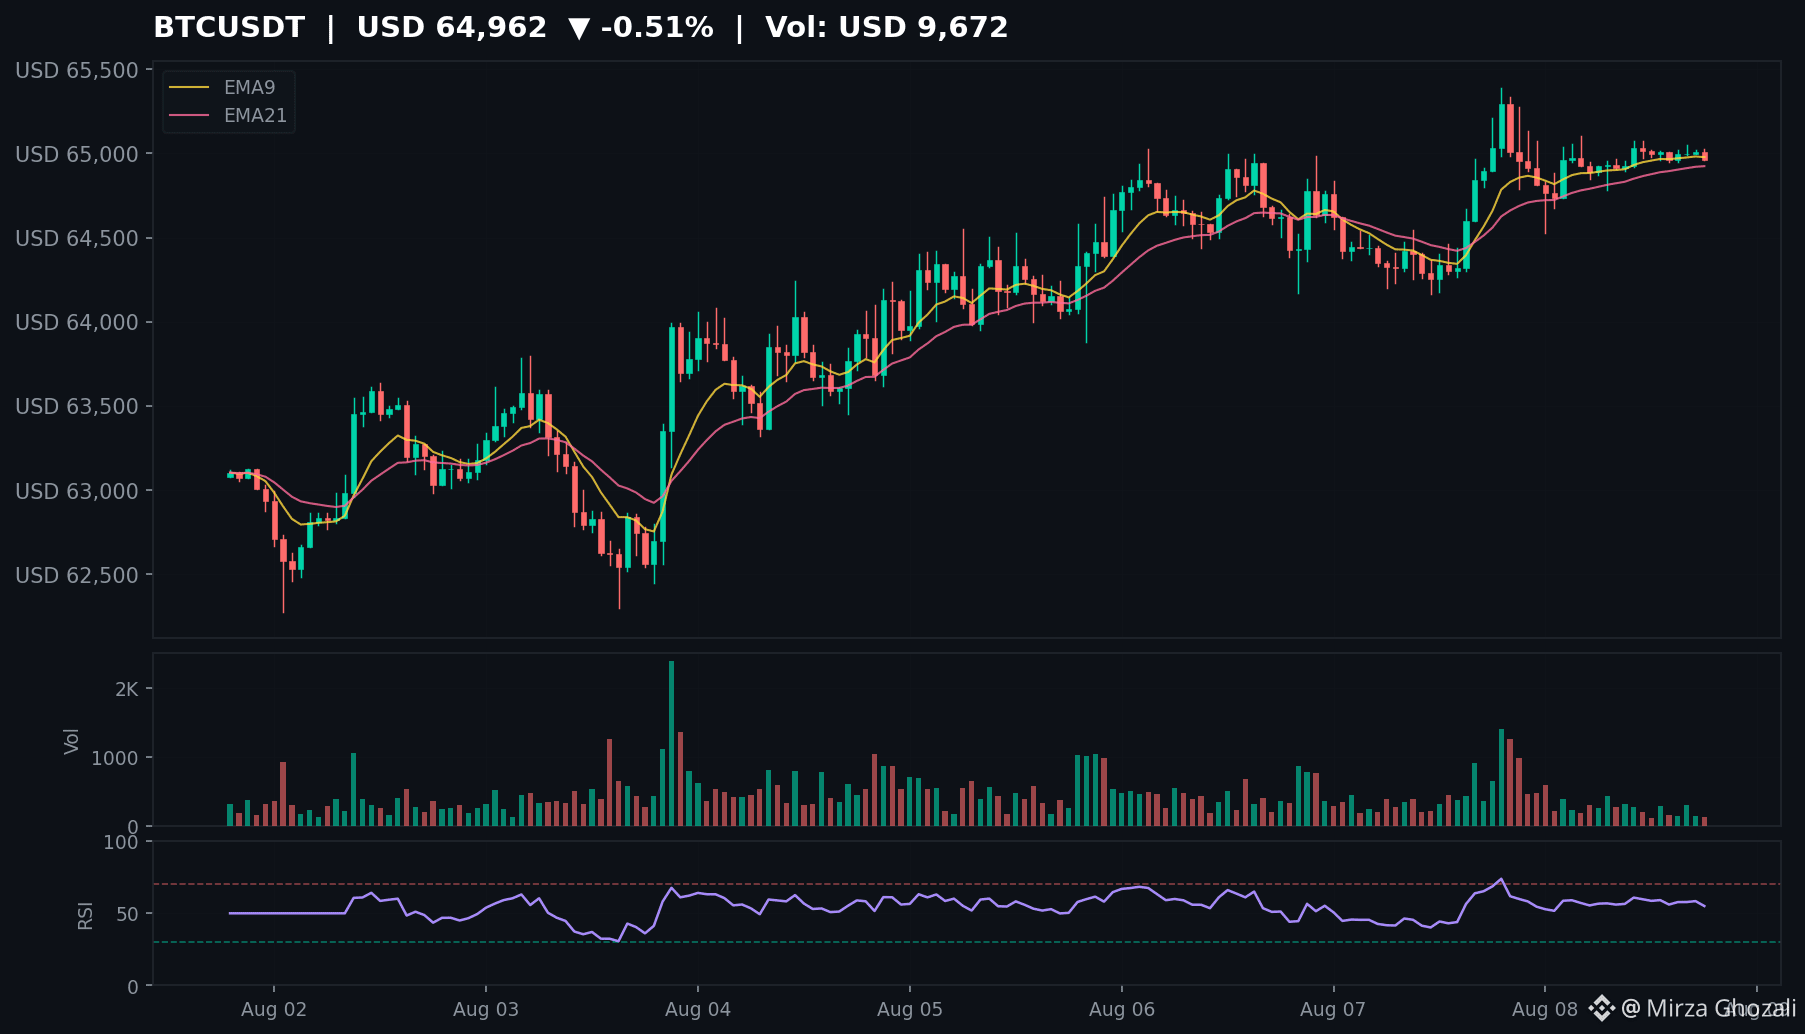Select the USD 64,500 price axis label
This screenshot has height=1034, width=1805.
tap(76, 238)
